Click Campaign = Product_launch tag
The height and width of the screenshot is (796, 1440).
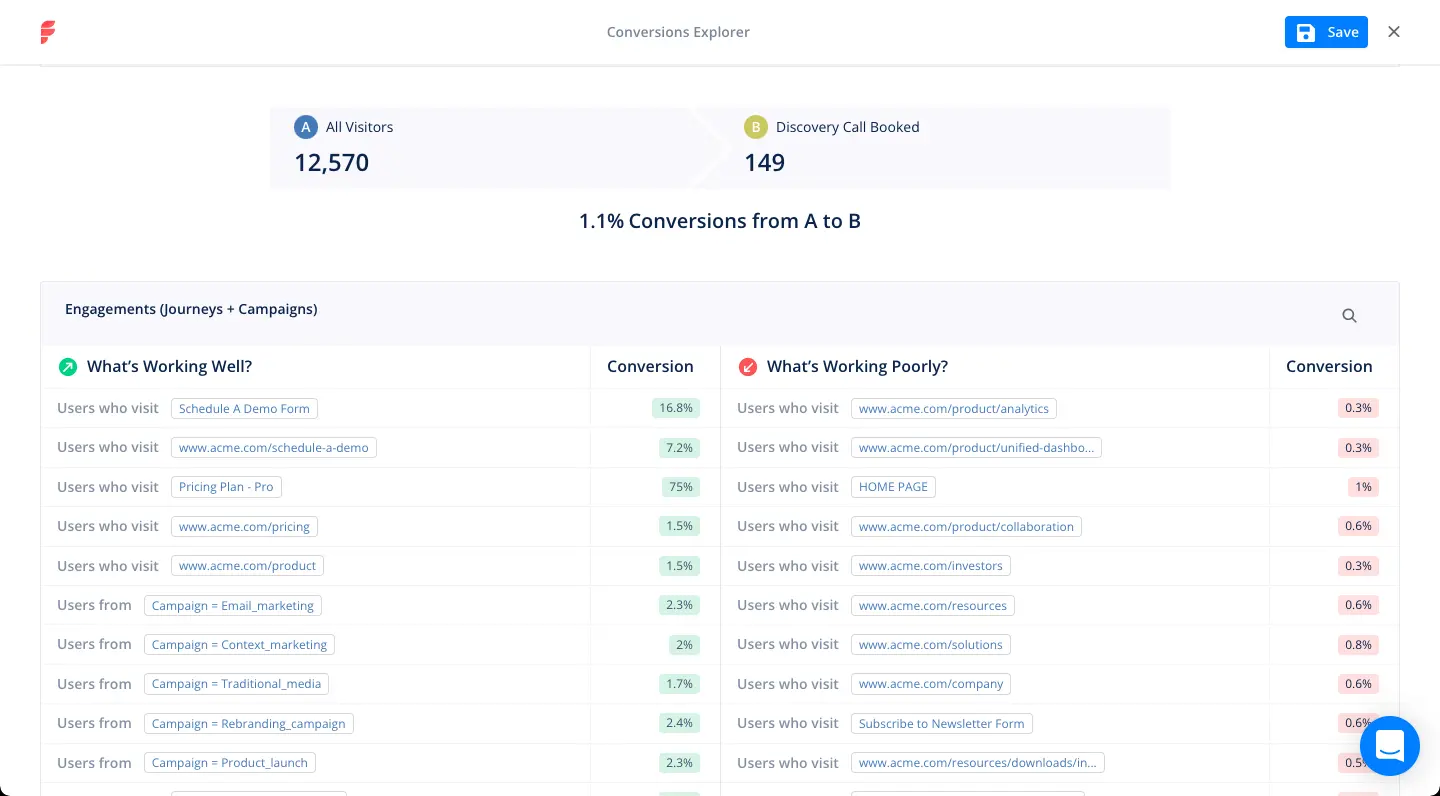tap(230, 763)
